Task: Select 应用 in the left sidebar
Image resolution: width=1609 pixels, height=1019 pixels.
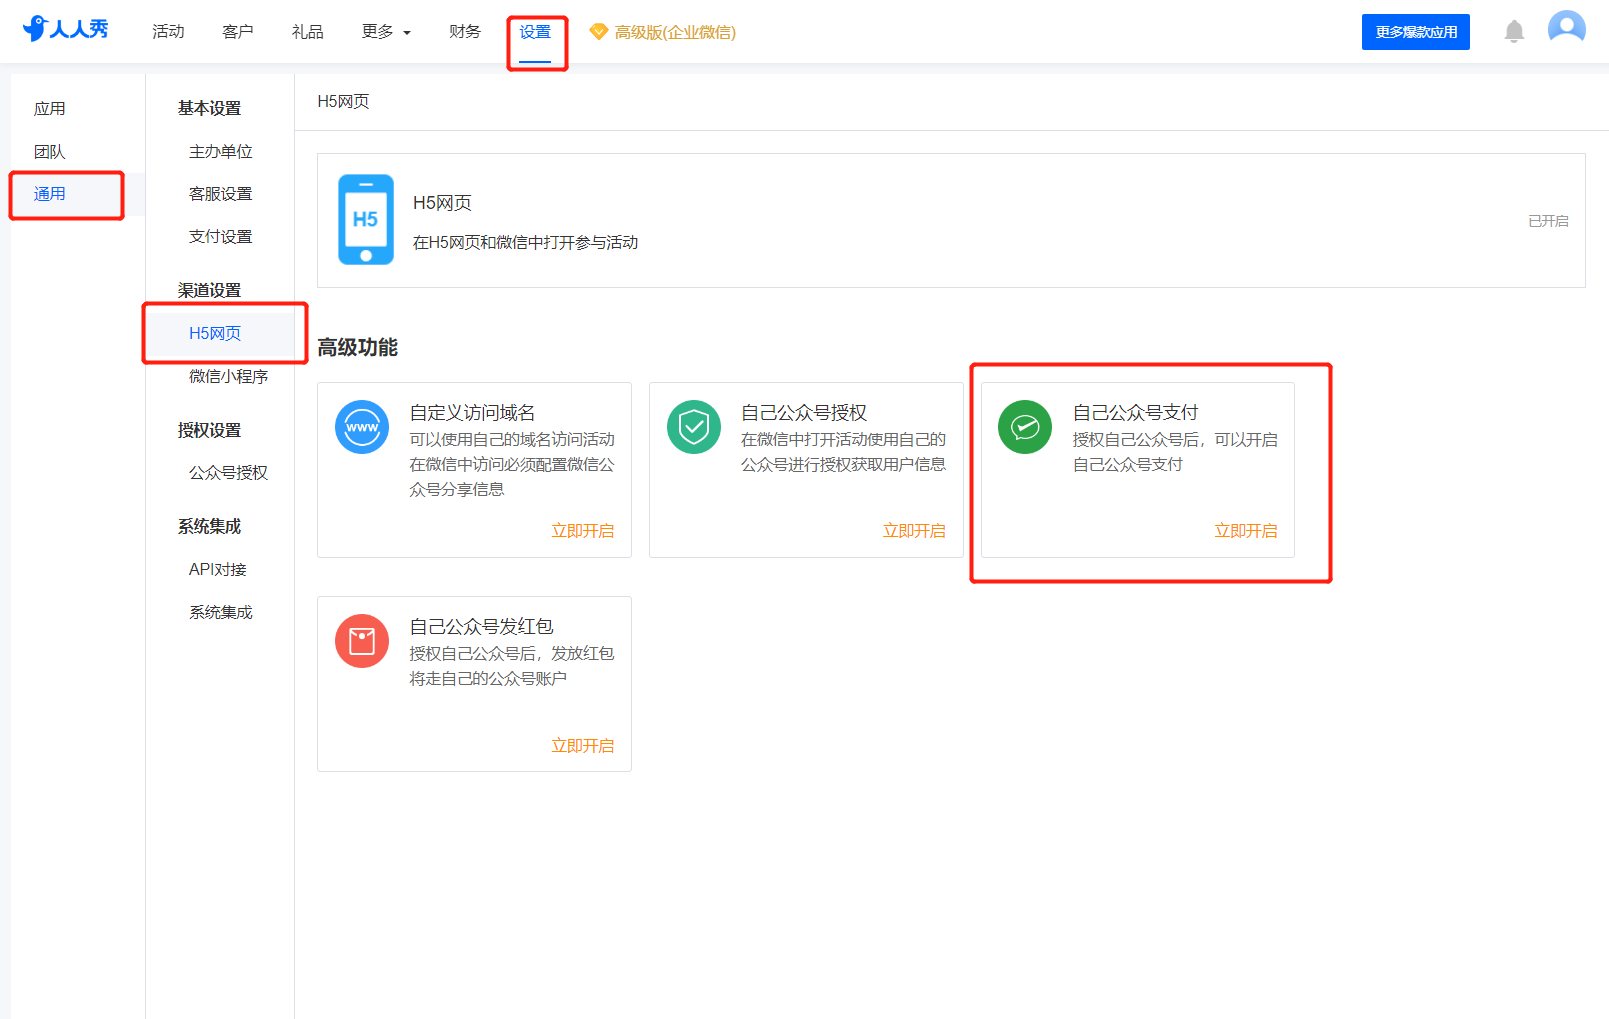Action: click(50, 108)
